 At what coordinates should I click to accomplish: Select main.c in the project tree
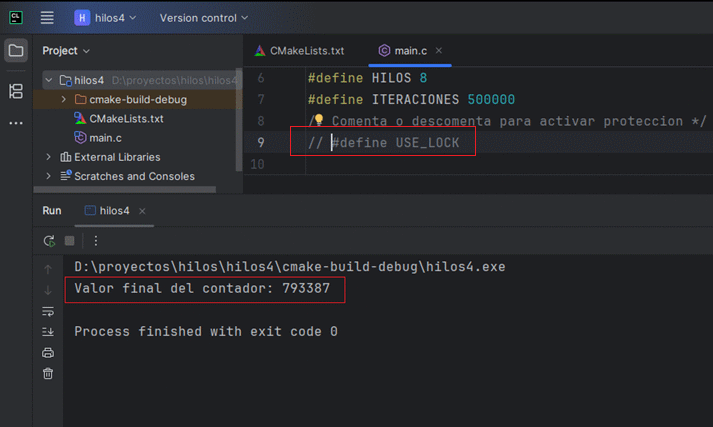point(105,137)
